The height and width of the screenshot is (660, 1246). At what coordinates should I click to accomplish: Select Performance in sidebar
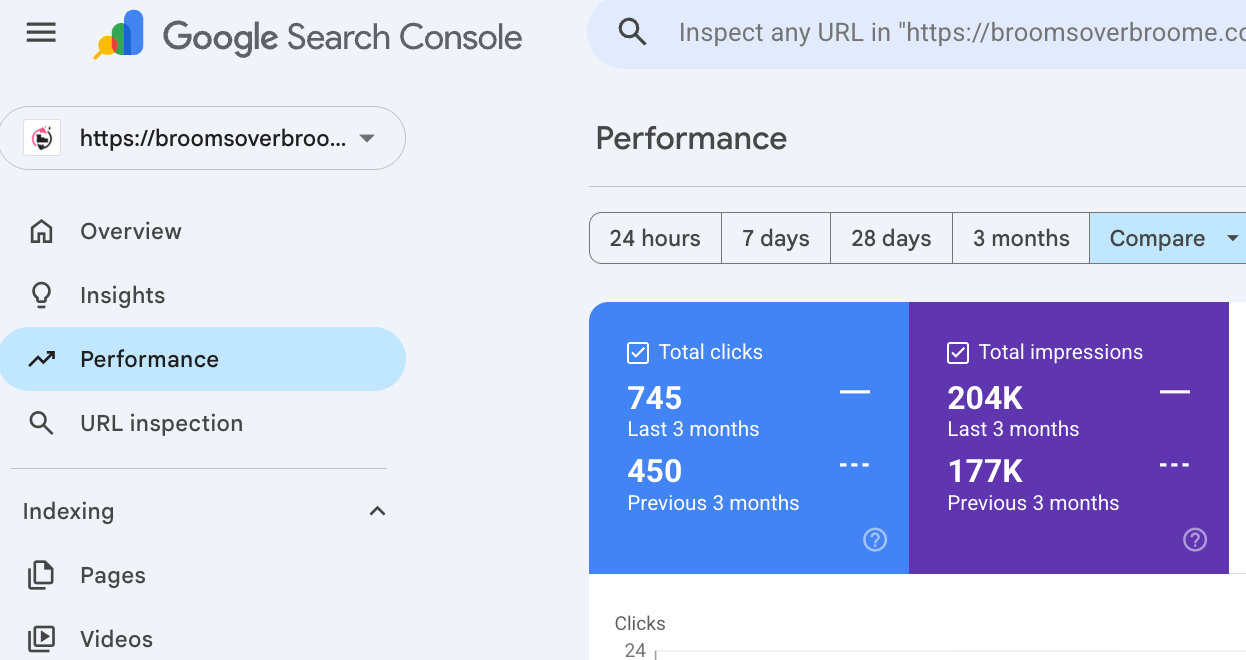pyautogui.click(x=203, y=359)
